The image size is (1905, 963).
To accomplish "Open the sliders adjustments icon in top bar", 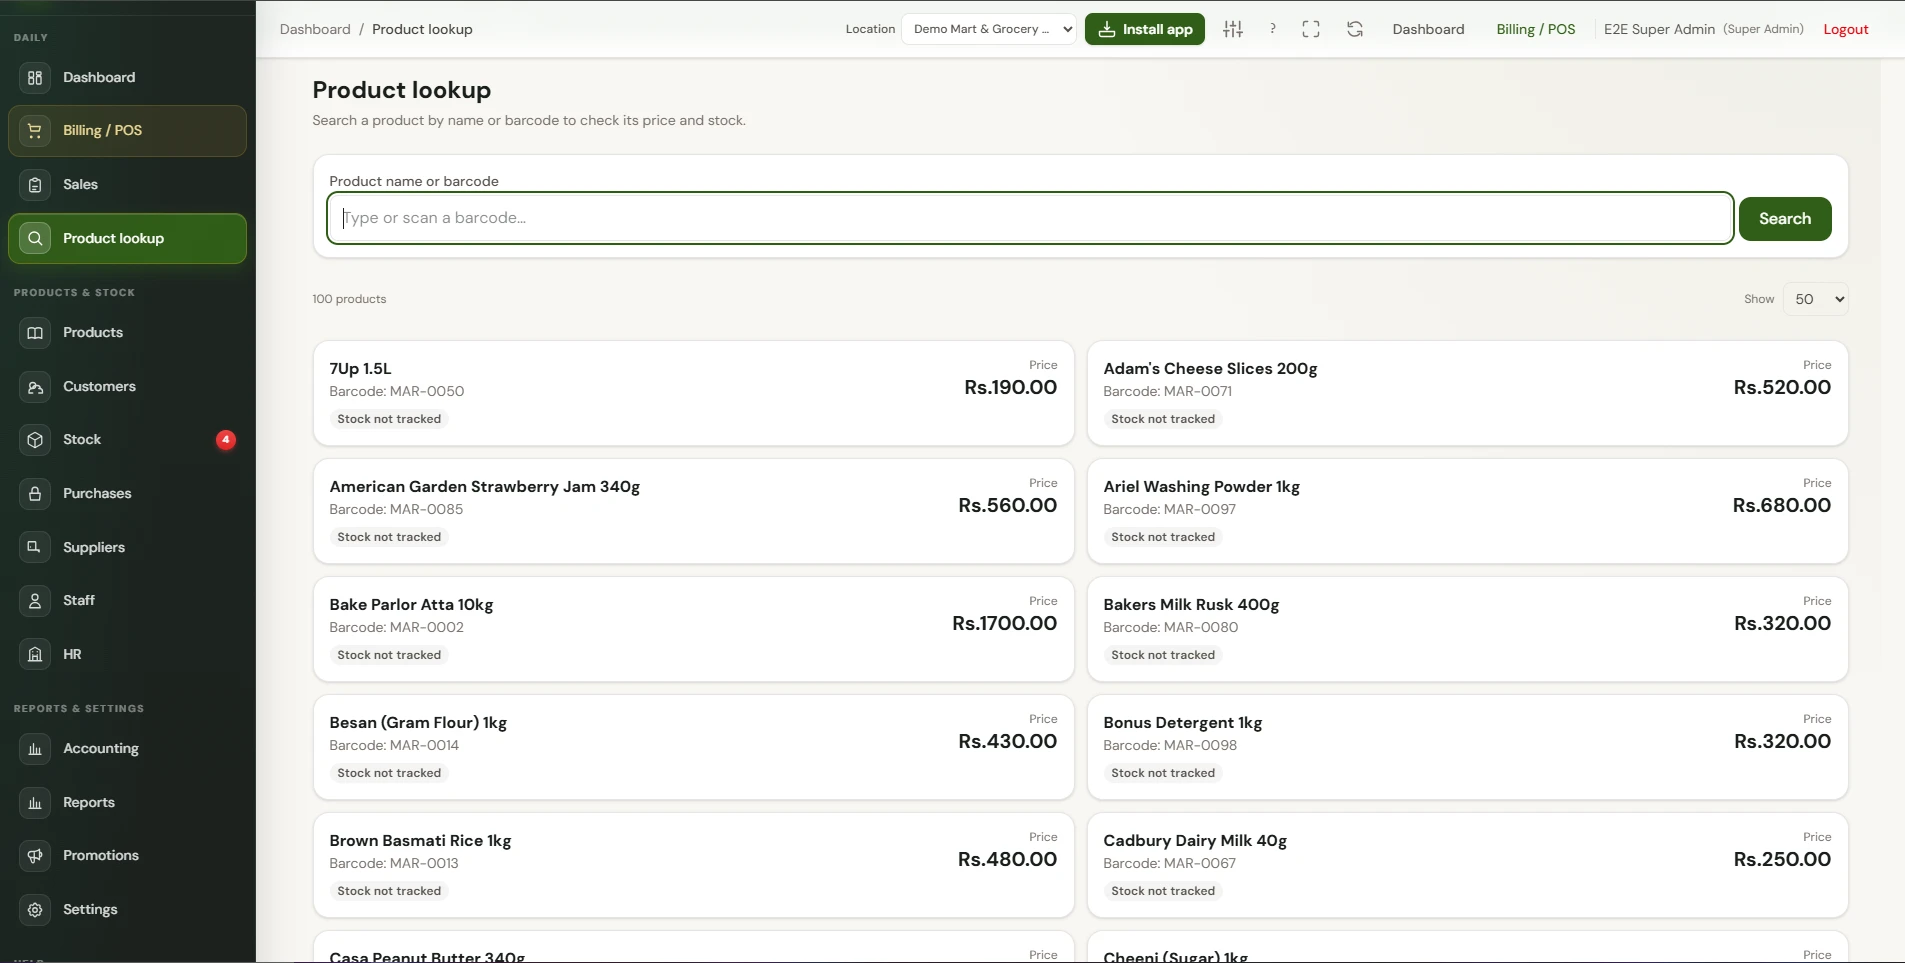I will point(1233,29).
